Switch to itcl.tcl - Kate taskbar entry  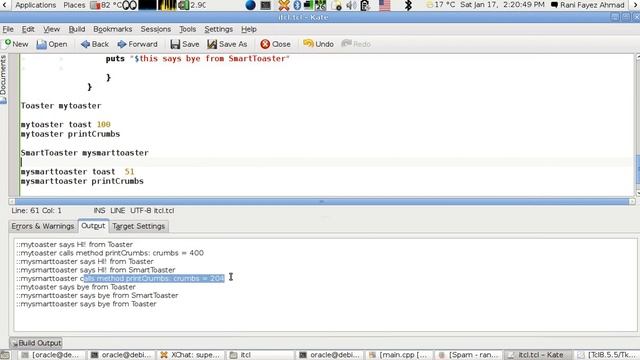[x=537, y=355]
